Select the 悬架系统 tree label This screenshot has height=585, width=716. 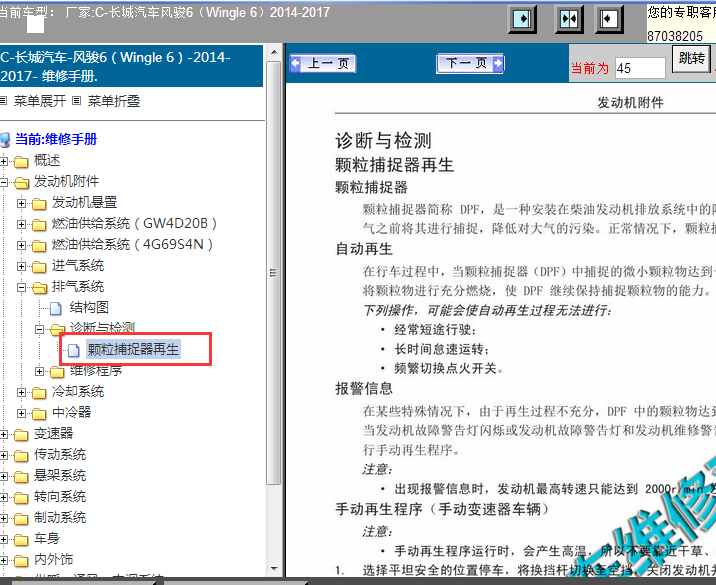pos(60,475)
